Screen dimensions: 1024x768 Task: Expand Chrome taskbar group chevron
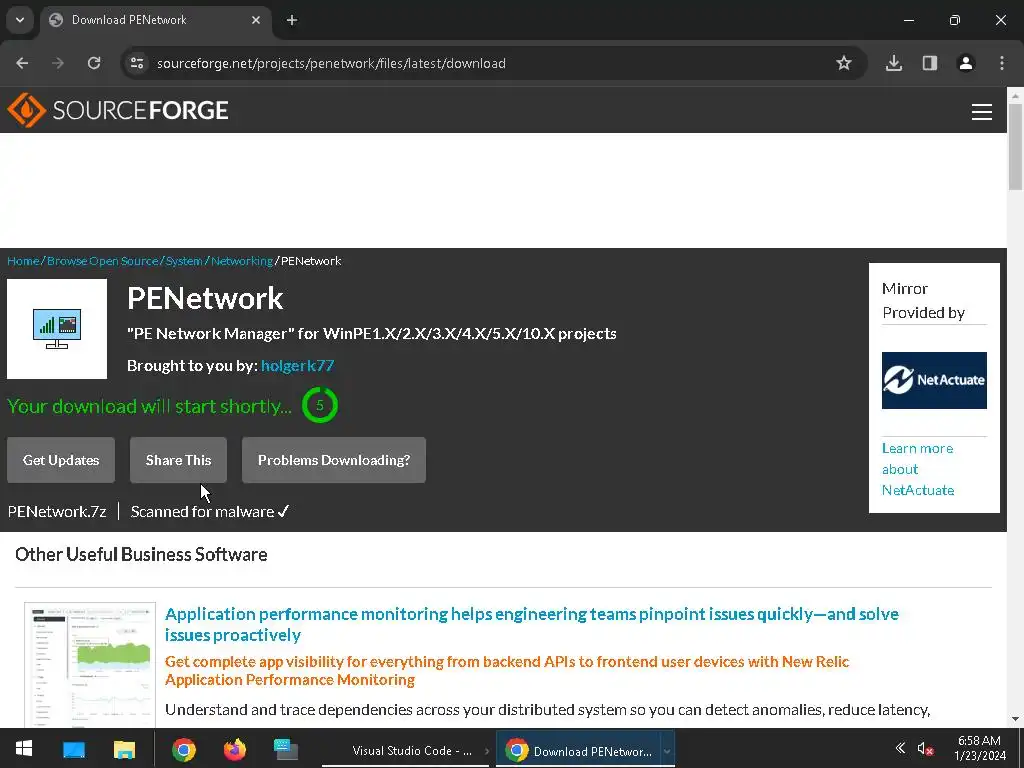(x=667, y=750)
